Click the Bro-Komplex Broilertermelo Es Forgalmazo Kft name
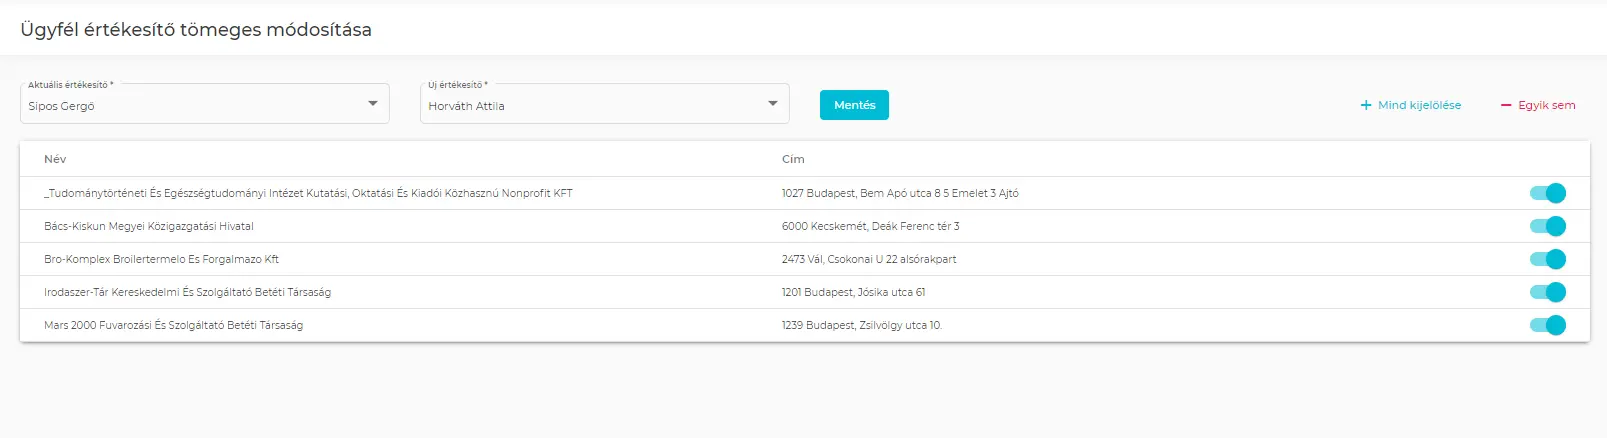 pos(161,259)
